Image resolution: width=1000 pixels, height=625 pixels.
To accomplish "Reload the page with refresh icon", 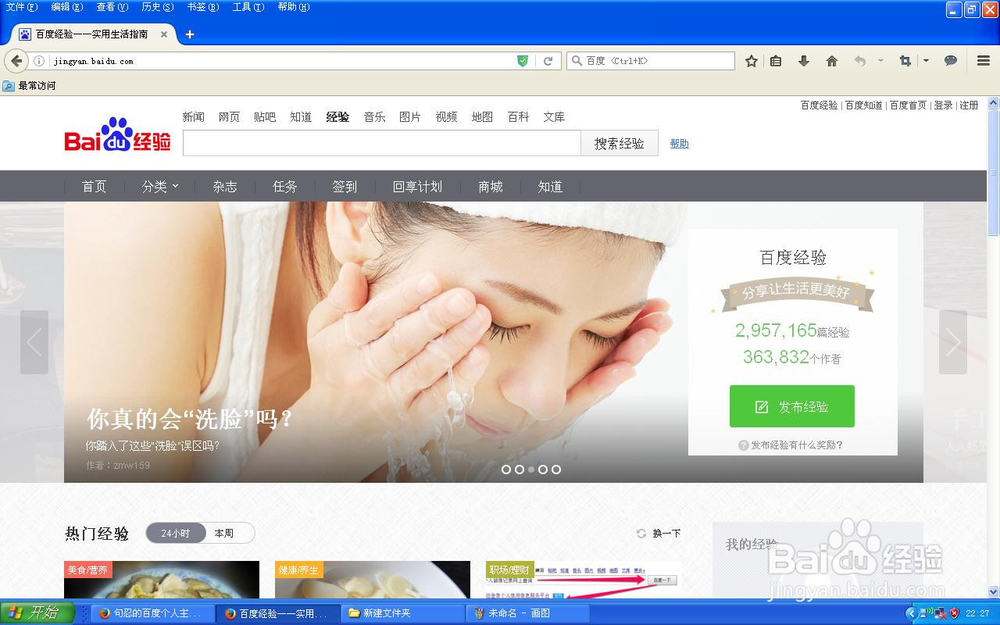I will pyautogui.click(x=547, y=61).
